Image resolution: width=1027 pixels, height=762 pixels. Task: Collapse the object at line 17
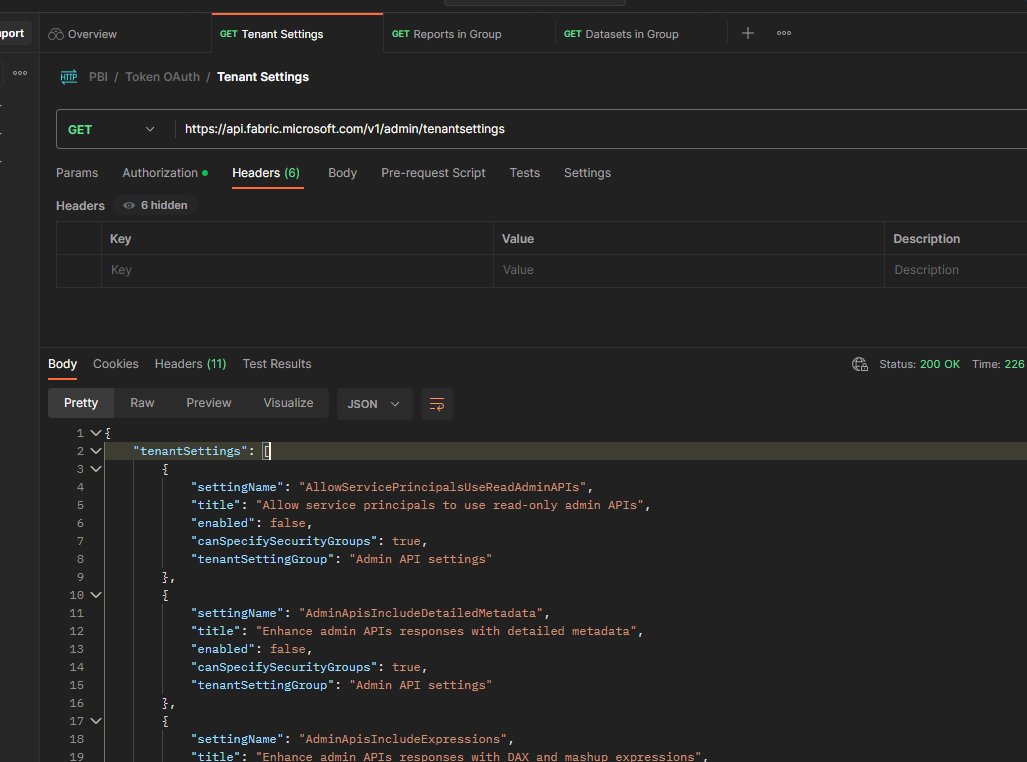[96, 721]
